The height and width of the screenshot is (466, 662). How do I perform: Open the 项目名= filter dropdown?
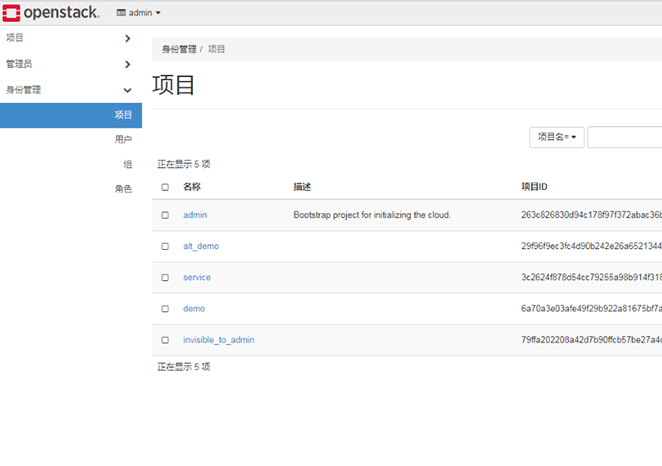pyautogui.click(x=557, y=137)
